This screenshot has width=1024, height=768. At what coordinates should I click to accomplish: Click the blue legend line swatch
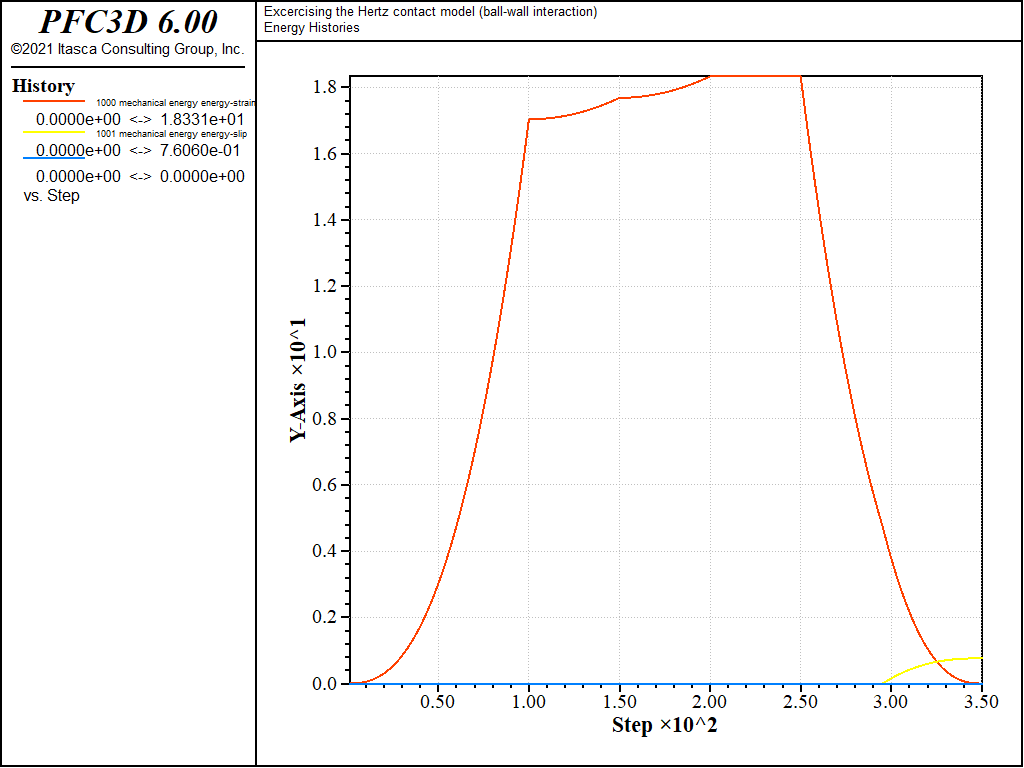click(54, 158)
